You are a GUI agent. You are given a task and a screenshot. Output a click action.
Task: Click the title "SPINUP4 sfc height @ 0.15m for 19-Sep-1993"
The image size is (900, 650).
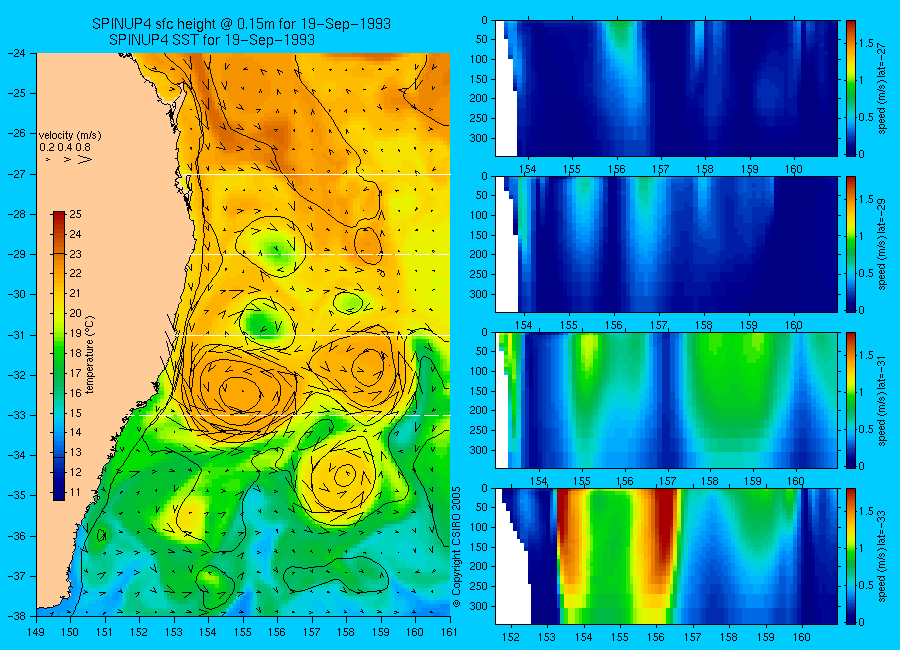click(x=241, y=24)
